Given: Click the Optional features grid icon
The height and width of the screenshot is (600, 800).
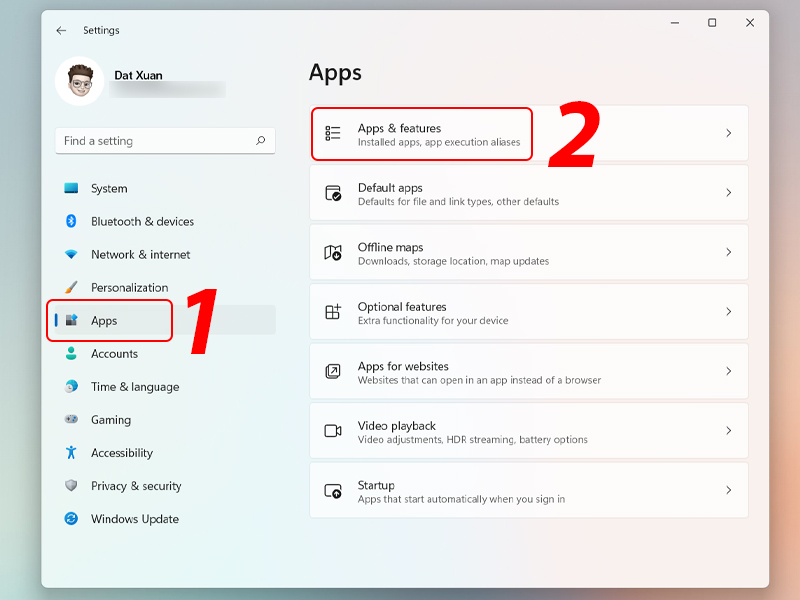Looking at the screenshot, I should click(333, 311).
